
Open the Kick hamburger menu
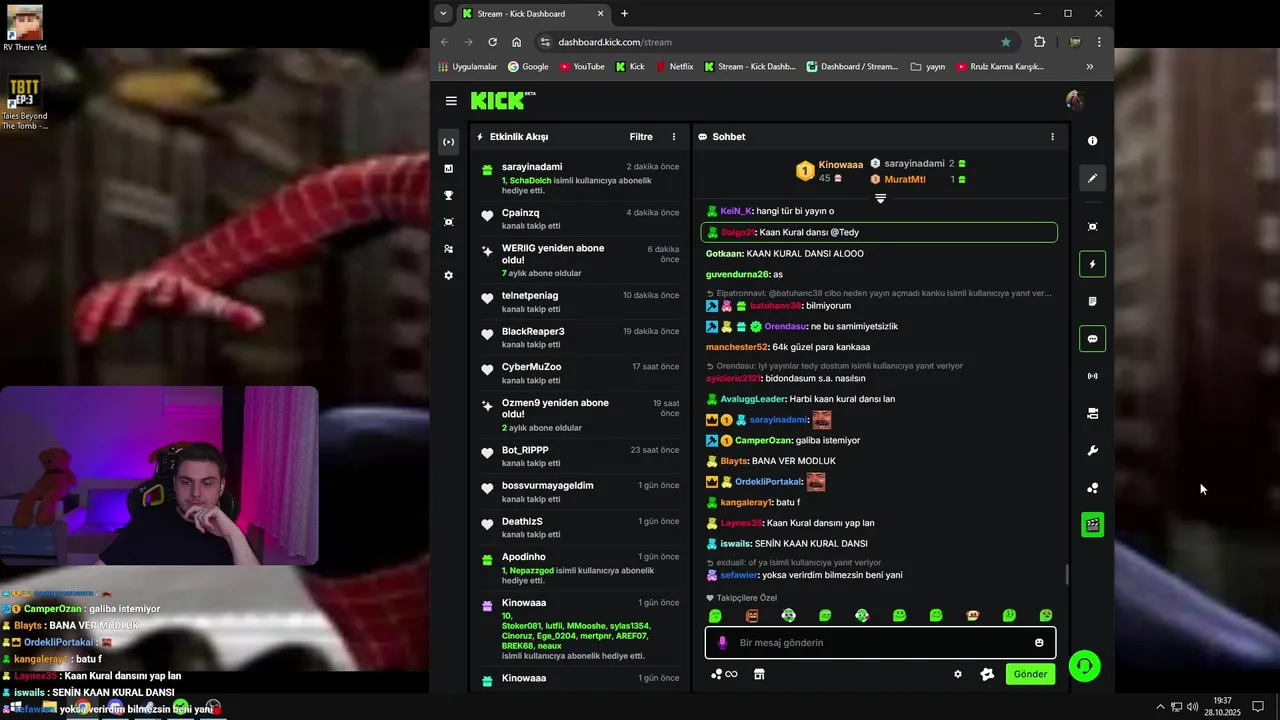click(451, 101)
